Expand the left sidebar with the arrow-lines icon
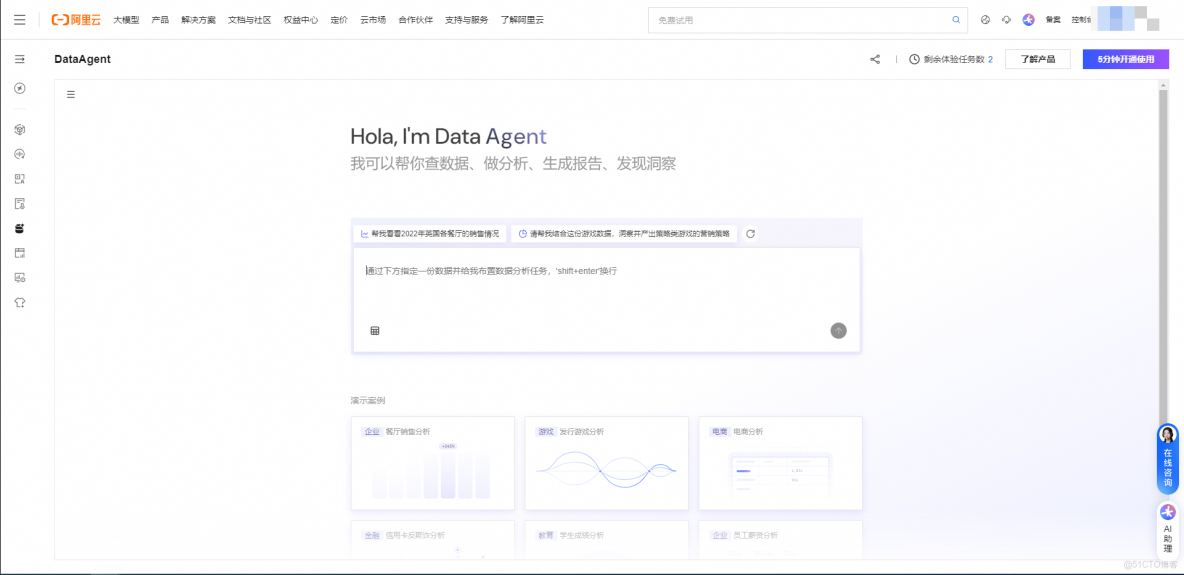 pos(20,59)
